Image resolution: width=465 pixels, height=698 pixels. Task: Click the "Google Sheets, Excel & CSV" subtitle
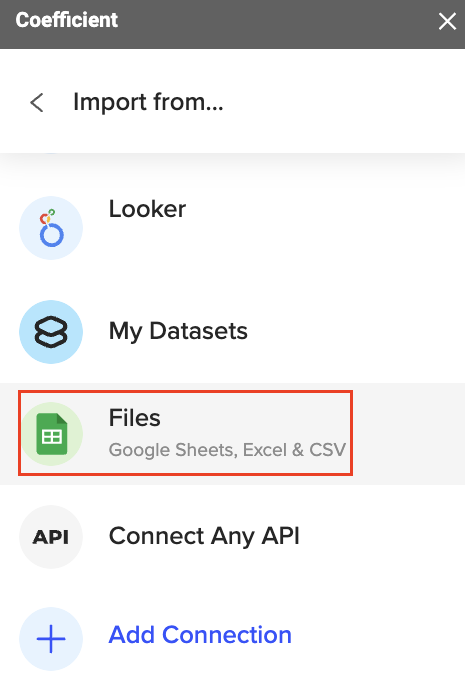227,450
